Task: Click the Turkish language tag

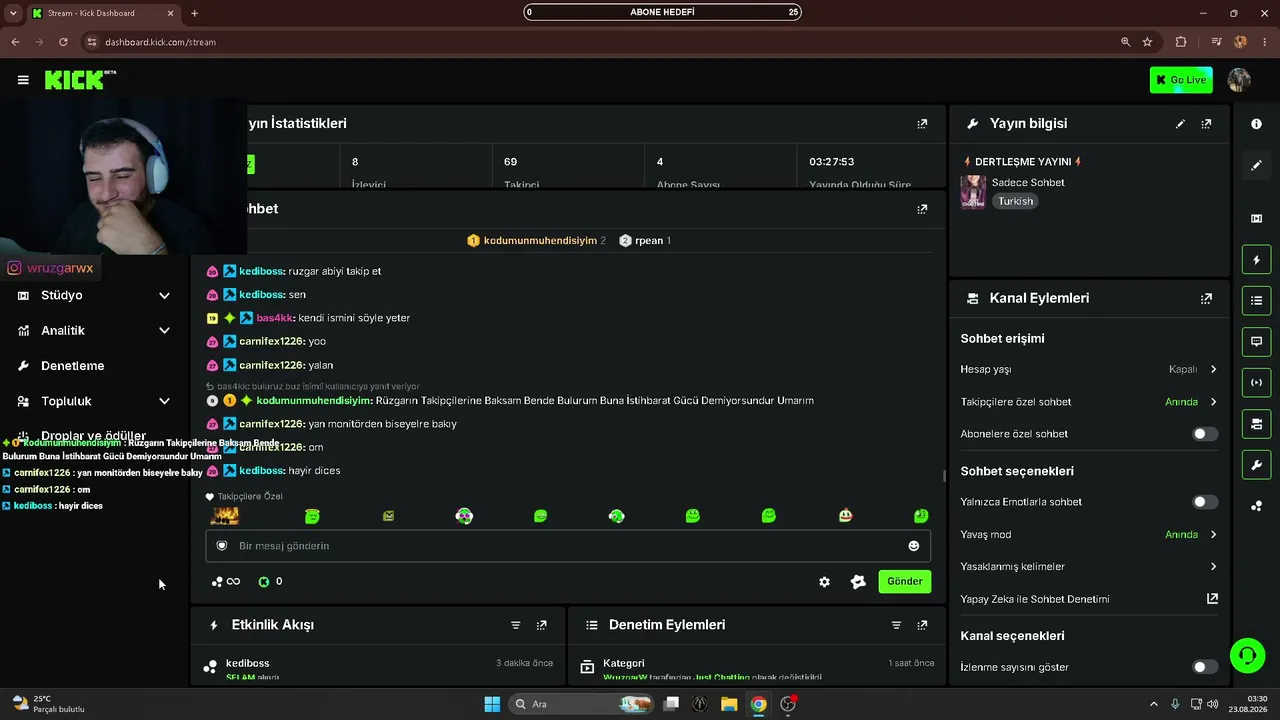Action: (1015, 201)
